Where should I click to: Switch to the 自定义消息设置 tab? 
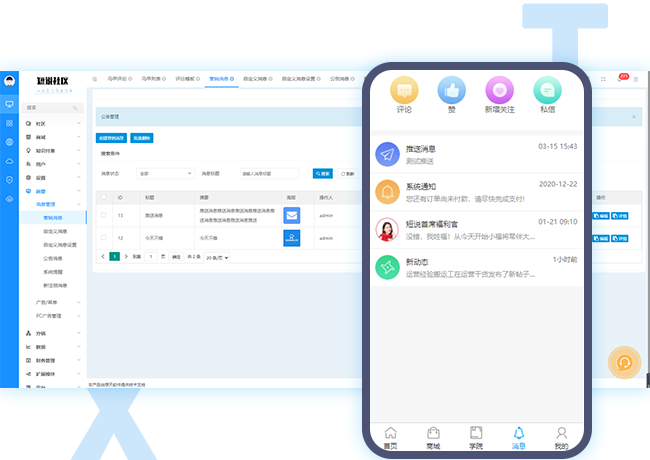coord(301,79)
